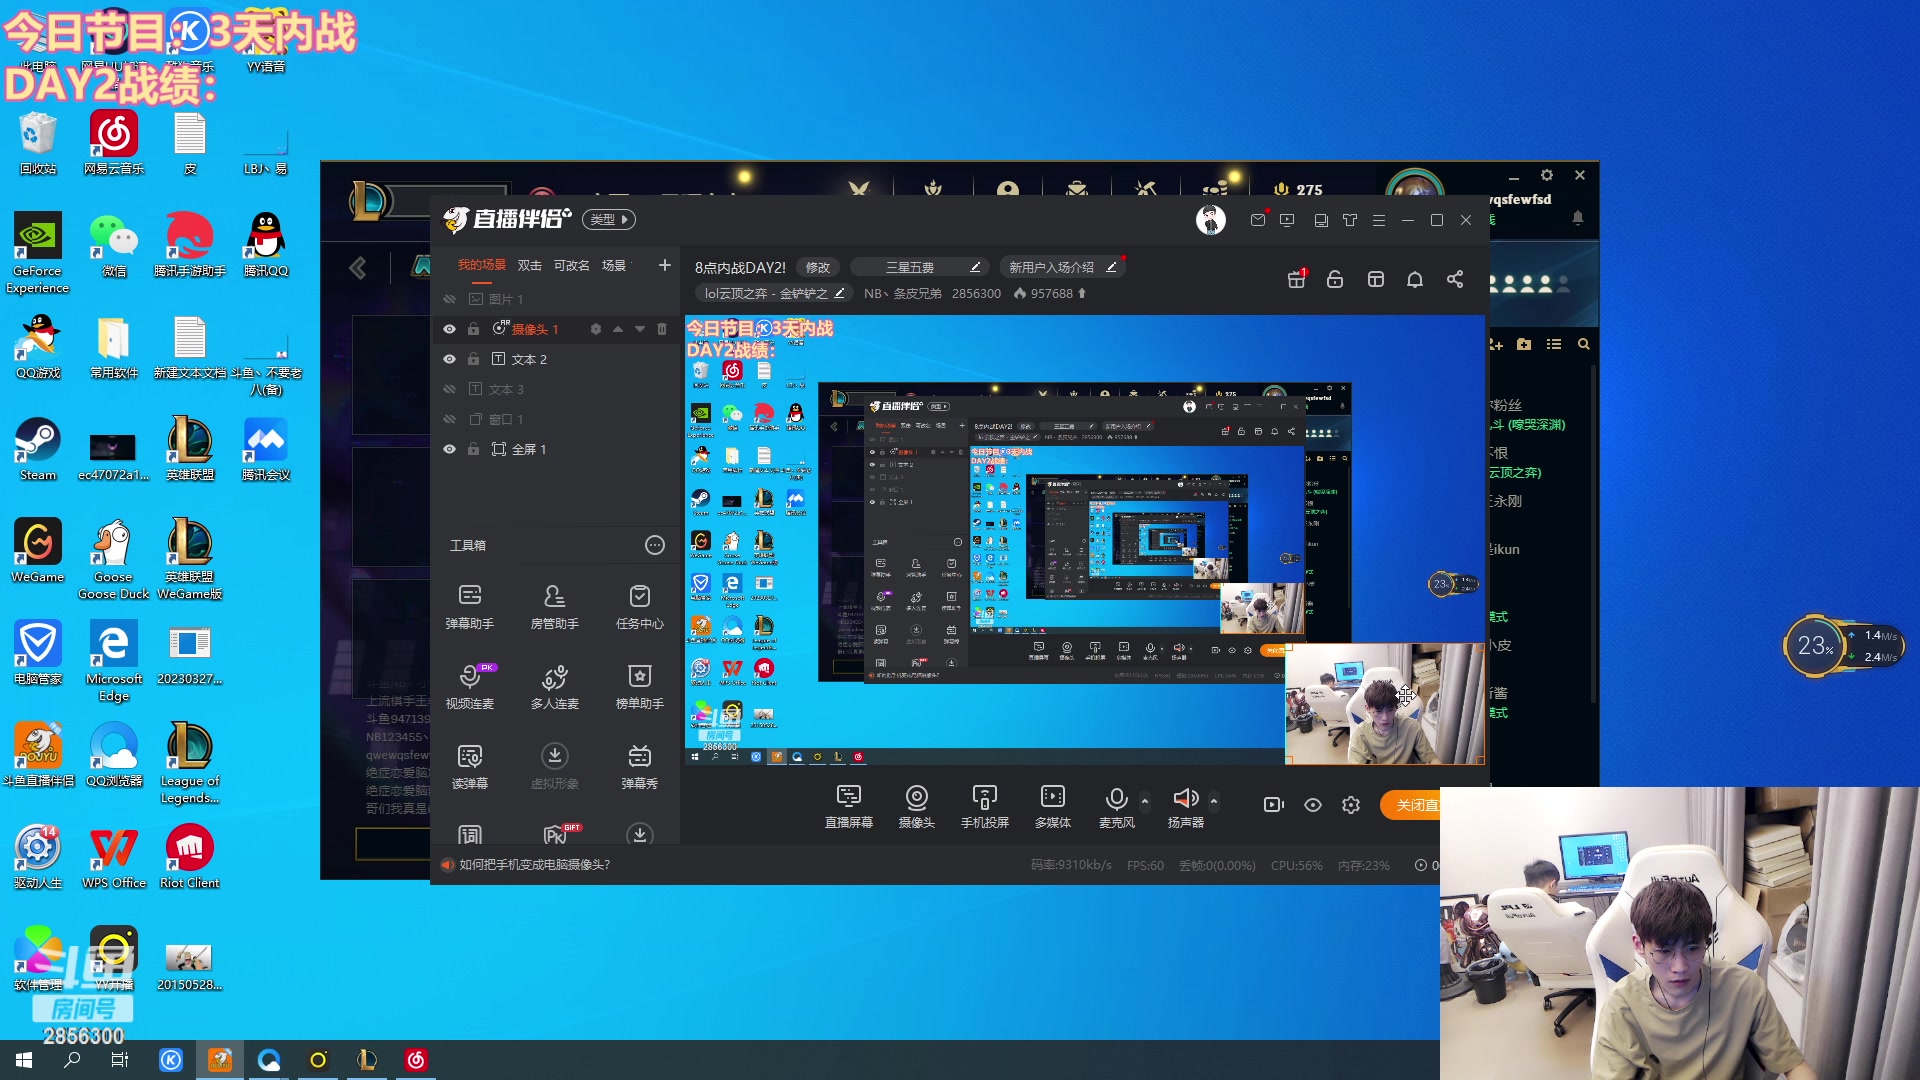Image resolution: width=1920 pixels, height=1080 pixels.
Task: Open 英雄联盟 from the Windows taskbar
Action: coord(367,1060)
